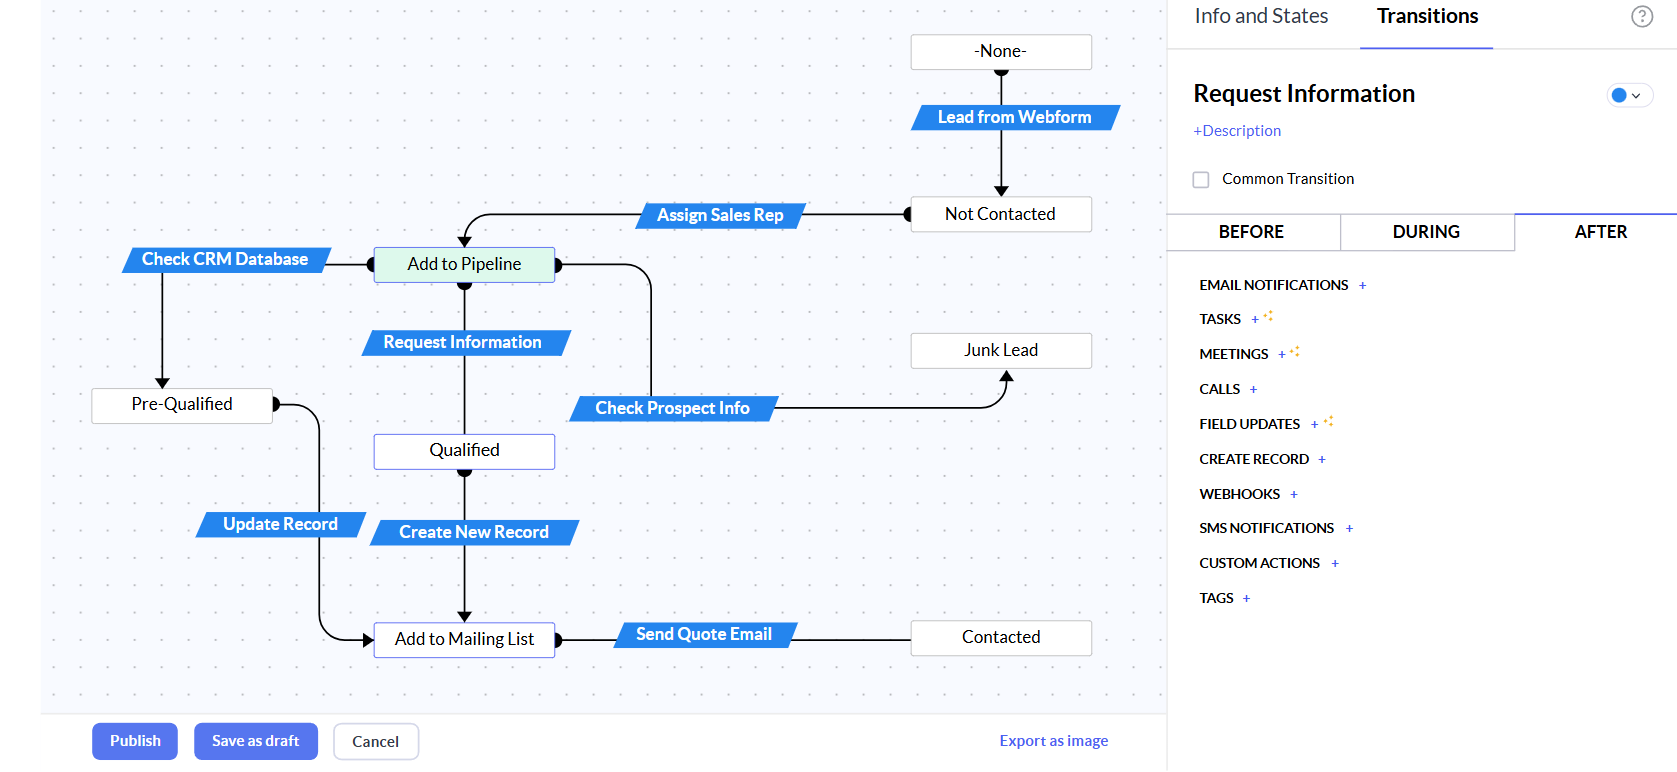
Task: Add a custom action plus icon
Action: pyautogui.click(x=1335, y=564)
